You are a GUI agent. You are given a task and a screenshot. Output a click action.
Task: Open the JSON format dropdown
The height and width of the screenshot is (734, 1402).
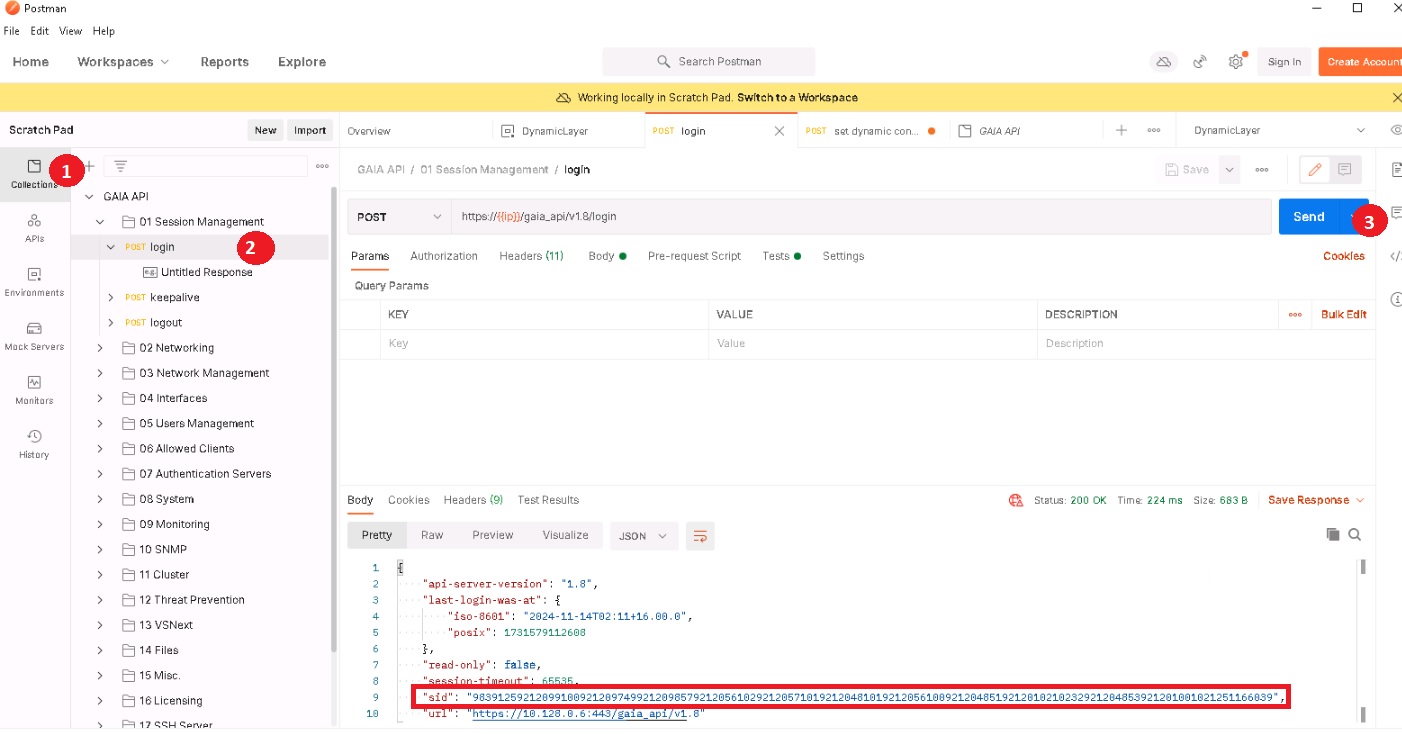[x=643, y=536]
